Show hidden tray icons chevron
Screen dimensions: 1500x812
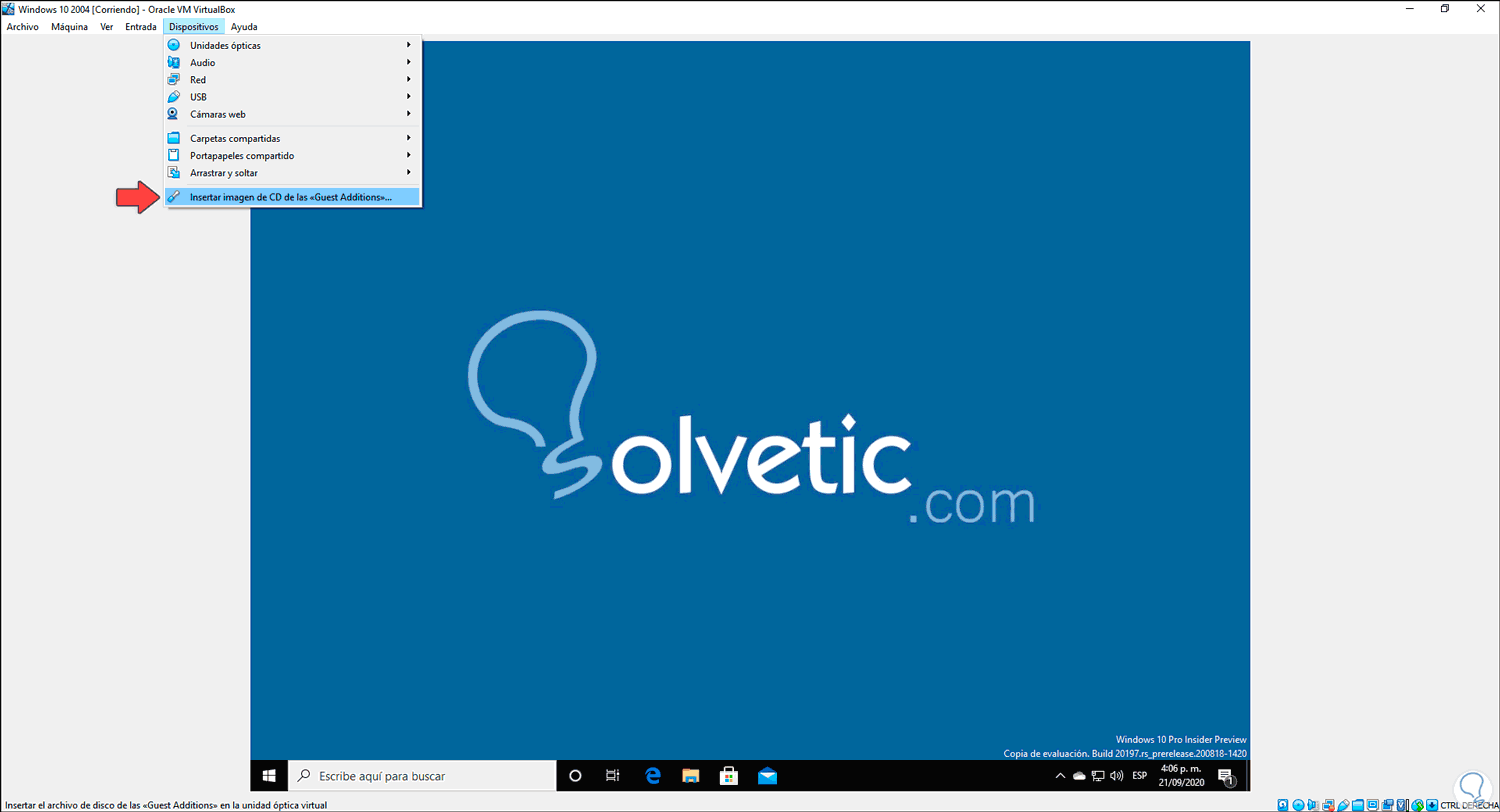pyautogui.click(x=1060, y=775)
